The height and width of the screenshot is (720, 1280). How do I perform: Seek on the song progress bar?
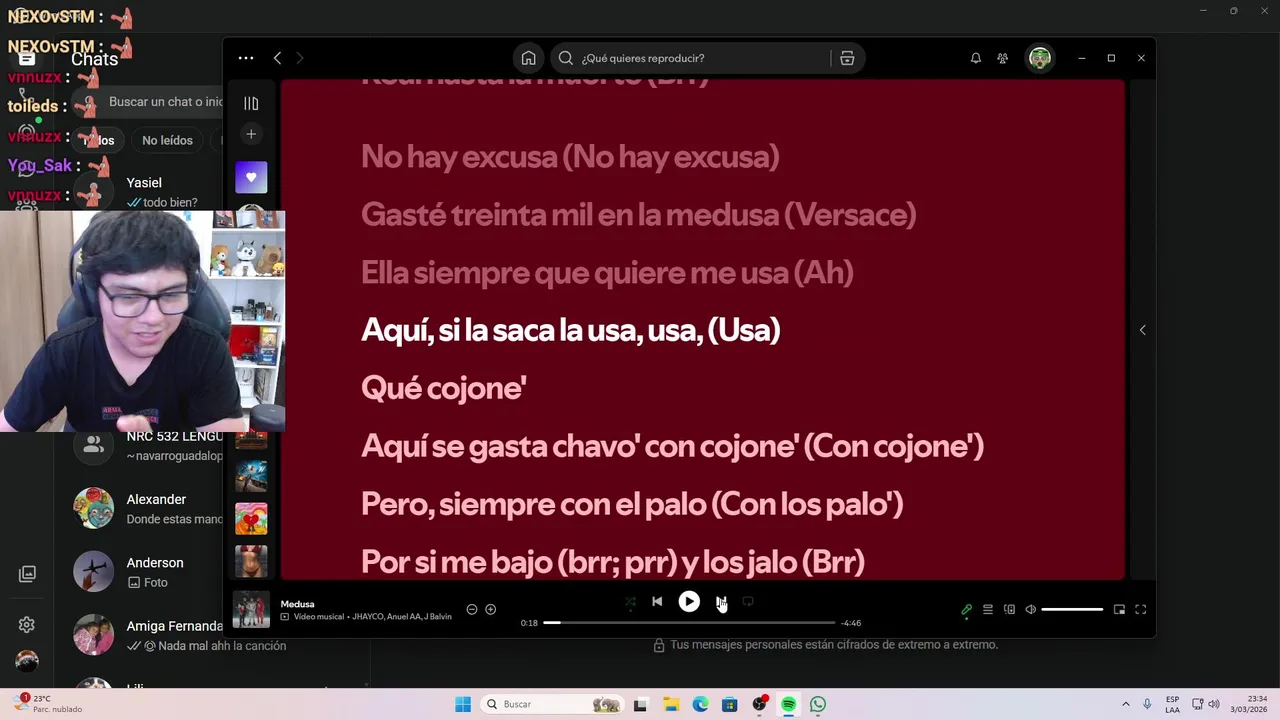point(689,623)
